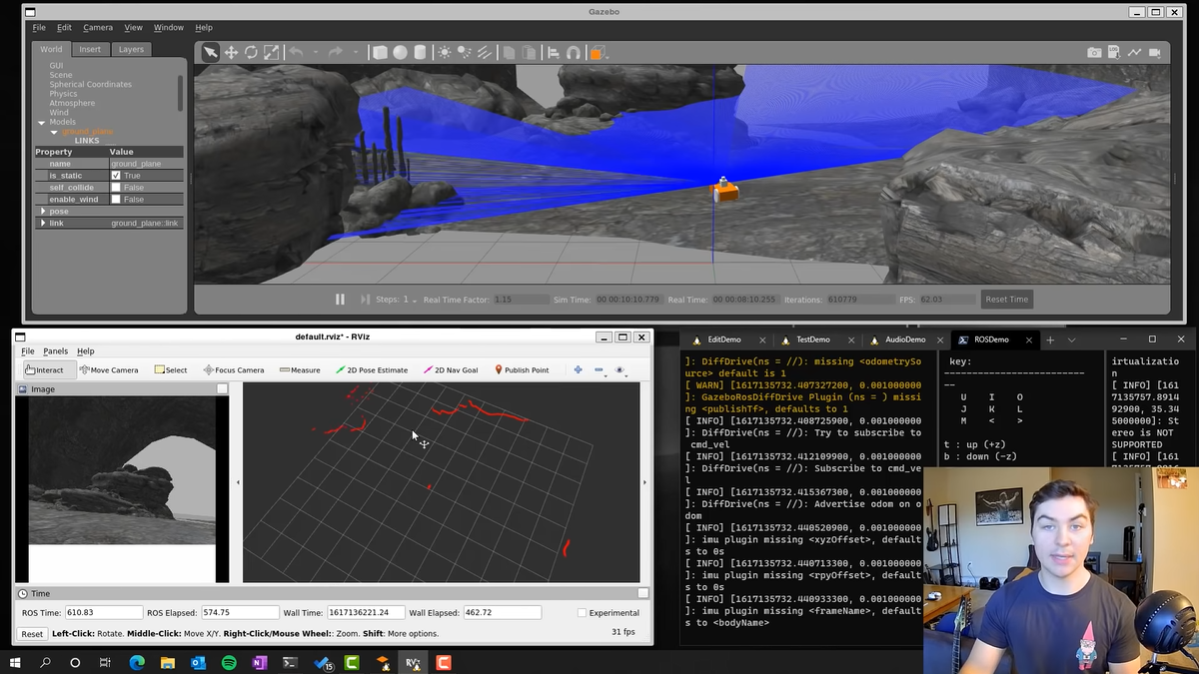Screen dimensions: 1199x674
Task: Uncheck the is_static property checkbox
Action: coord(116,176)
